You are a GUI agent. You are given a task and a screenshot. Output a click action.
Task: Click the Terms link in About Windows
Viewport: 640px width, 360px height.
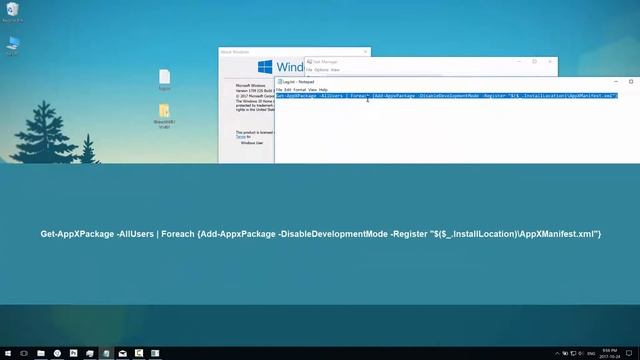click(x=241, y=137)
